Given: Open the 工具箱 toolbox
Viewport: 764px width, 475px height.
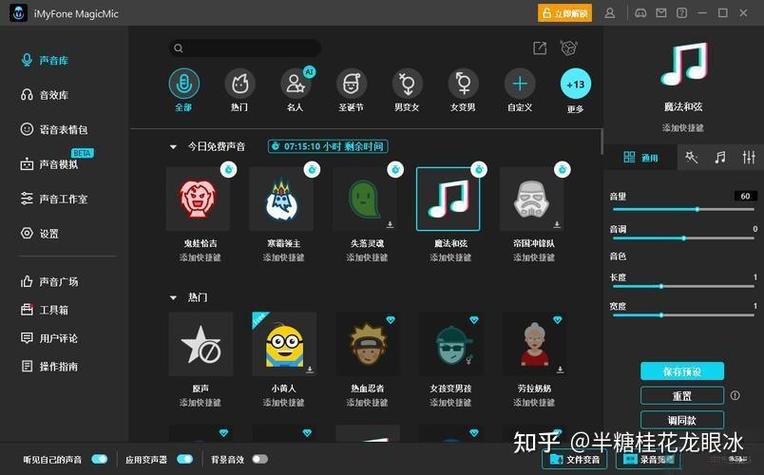Looking at the screenshot, I should (44, 310).
